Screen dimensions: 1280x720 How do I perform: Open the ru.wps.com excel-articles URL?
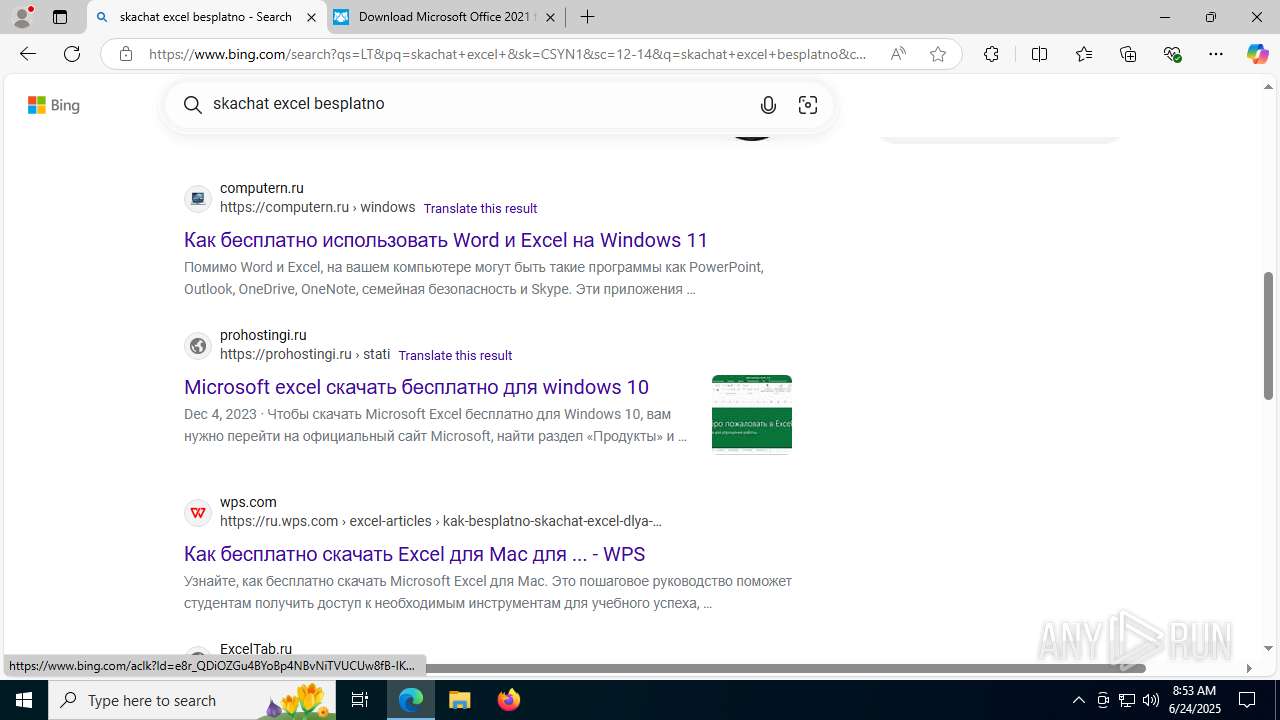(x=440, y=521)
